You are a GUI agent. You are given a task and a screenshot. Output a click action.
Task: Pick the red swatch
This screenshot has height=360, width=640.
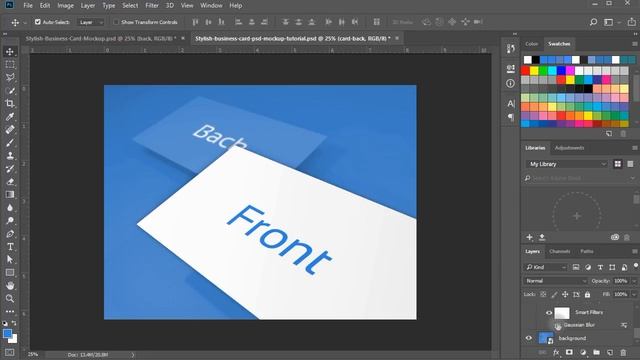coord(525,71)
